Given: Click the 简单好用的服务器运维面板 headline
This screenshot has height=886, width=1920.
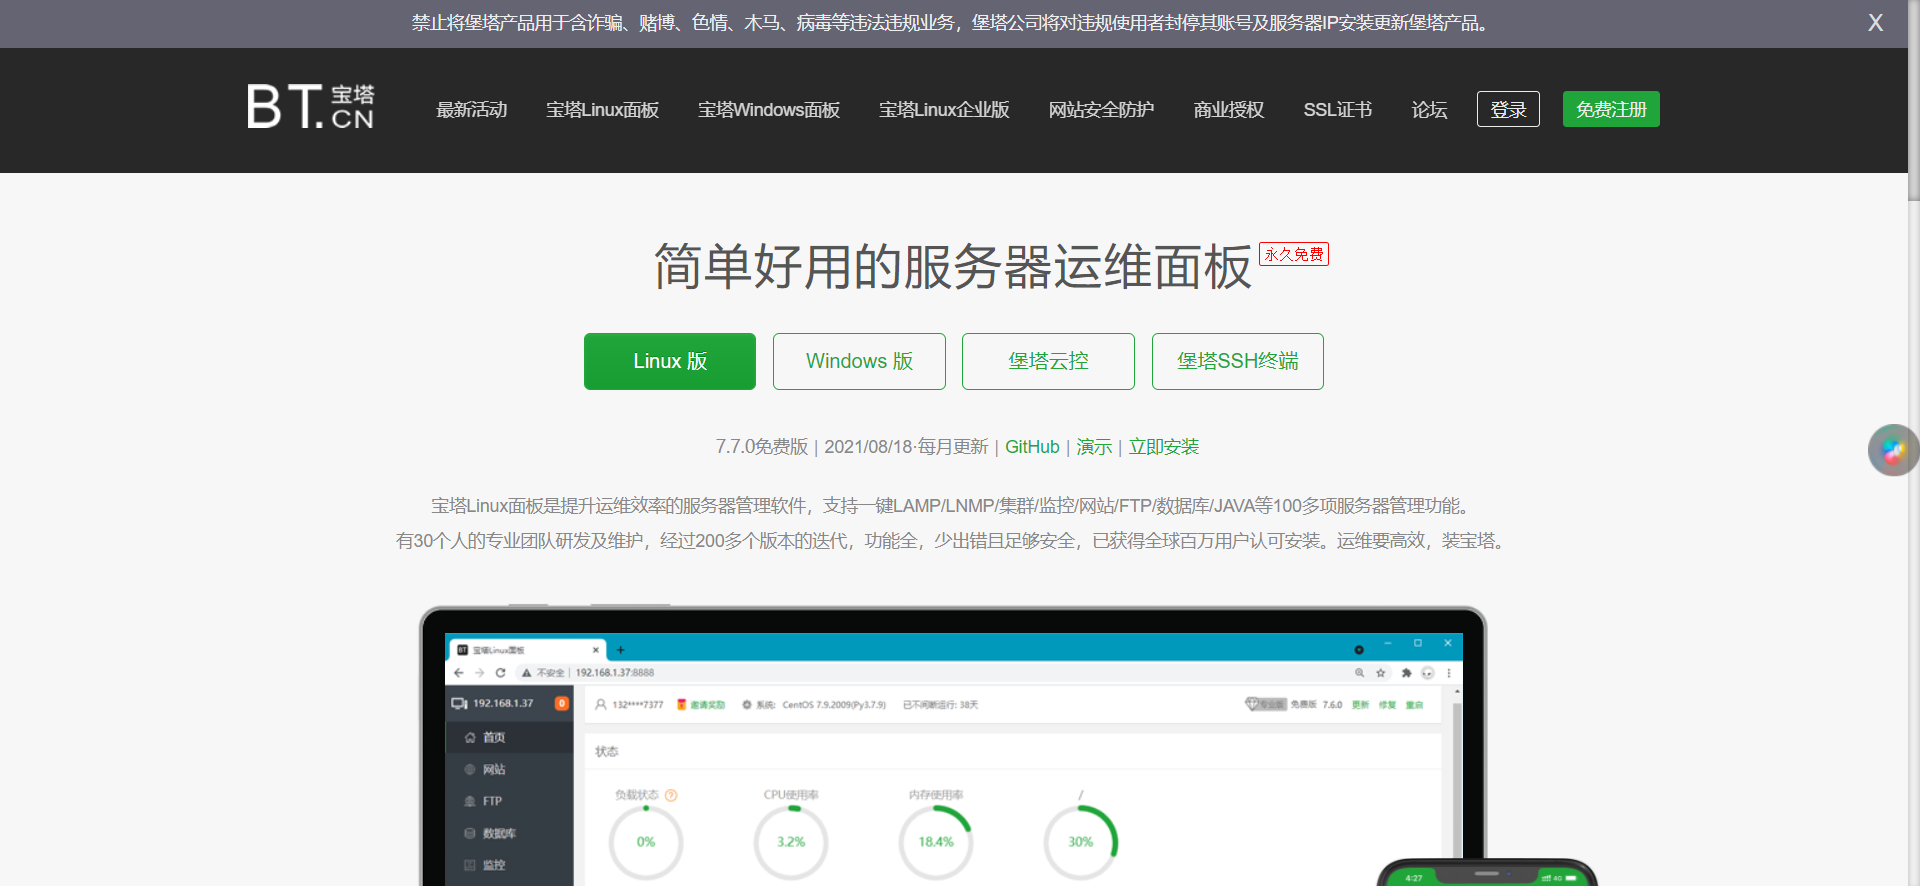Looking at the screenshot, I should [x=953, y=267].
